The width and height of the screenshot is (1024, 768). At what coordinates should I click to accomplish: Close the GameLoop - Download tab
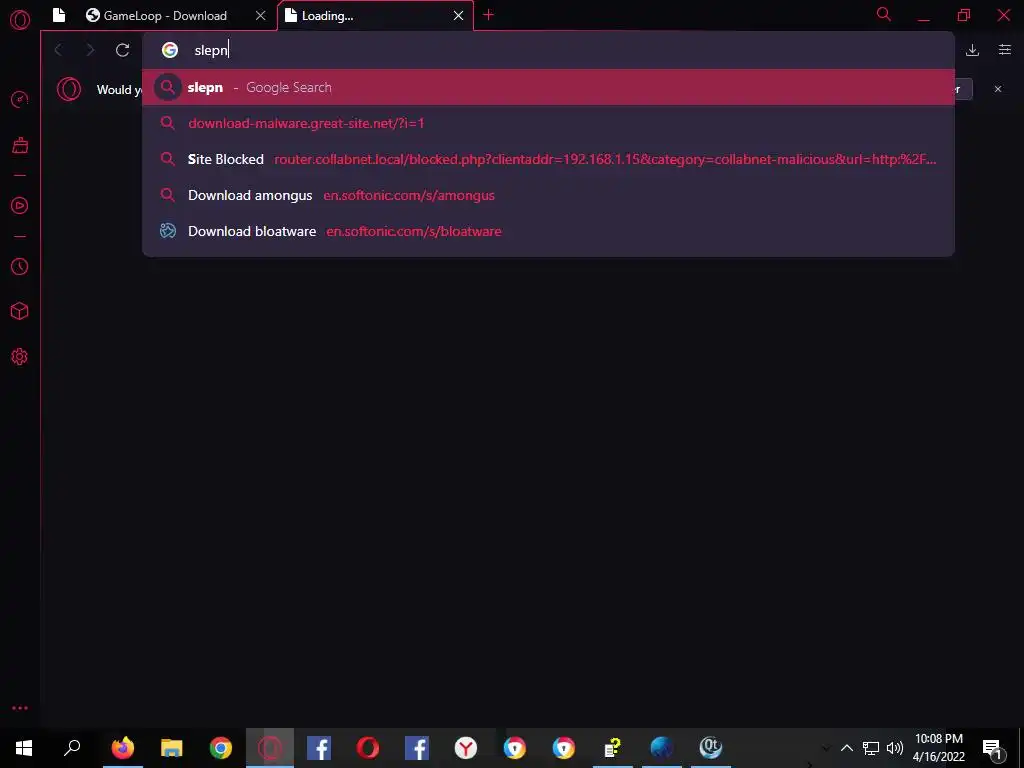tap(261, 16)
